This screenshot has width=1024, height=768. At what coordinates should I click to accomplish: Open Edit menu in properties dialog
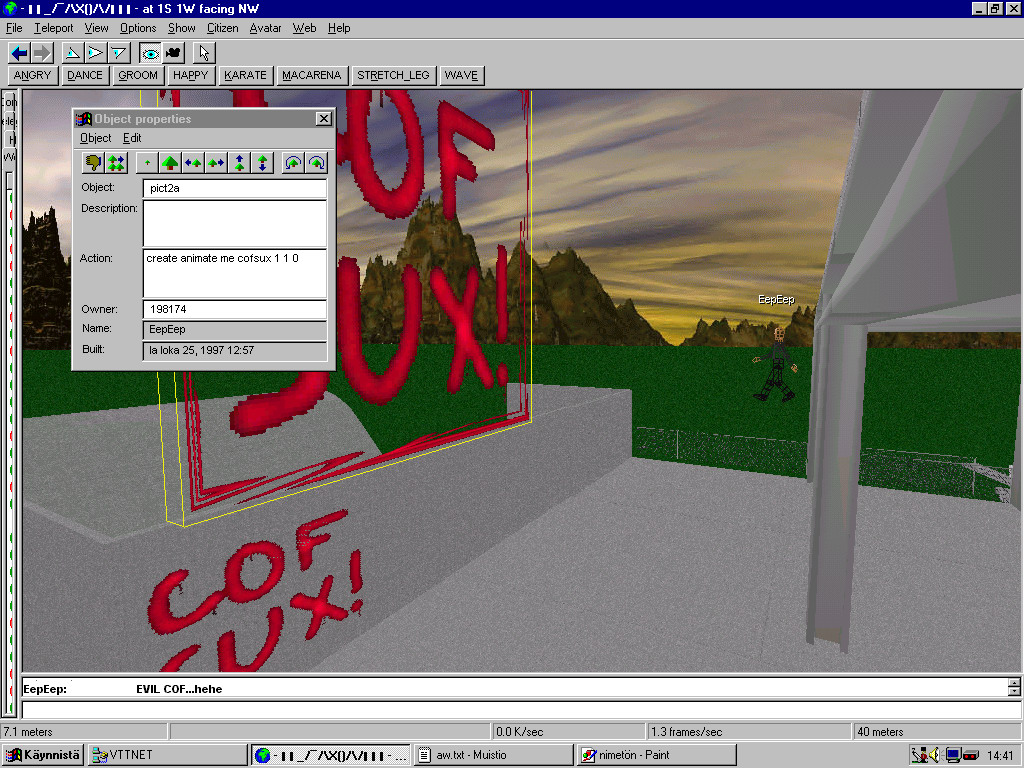(132, 138)
